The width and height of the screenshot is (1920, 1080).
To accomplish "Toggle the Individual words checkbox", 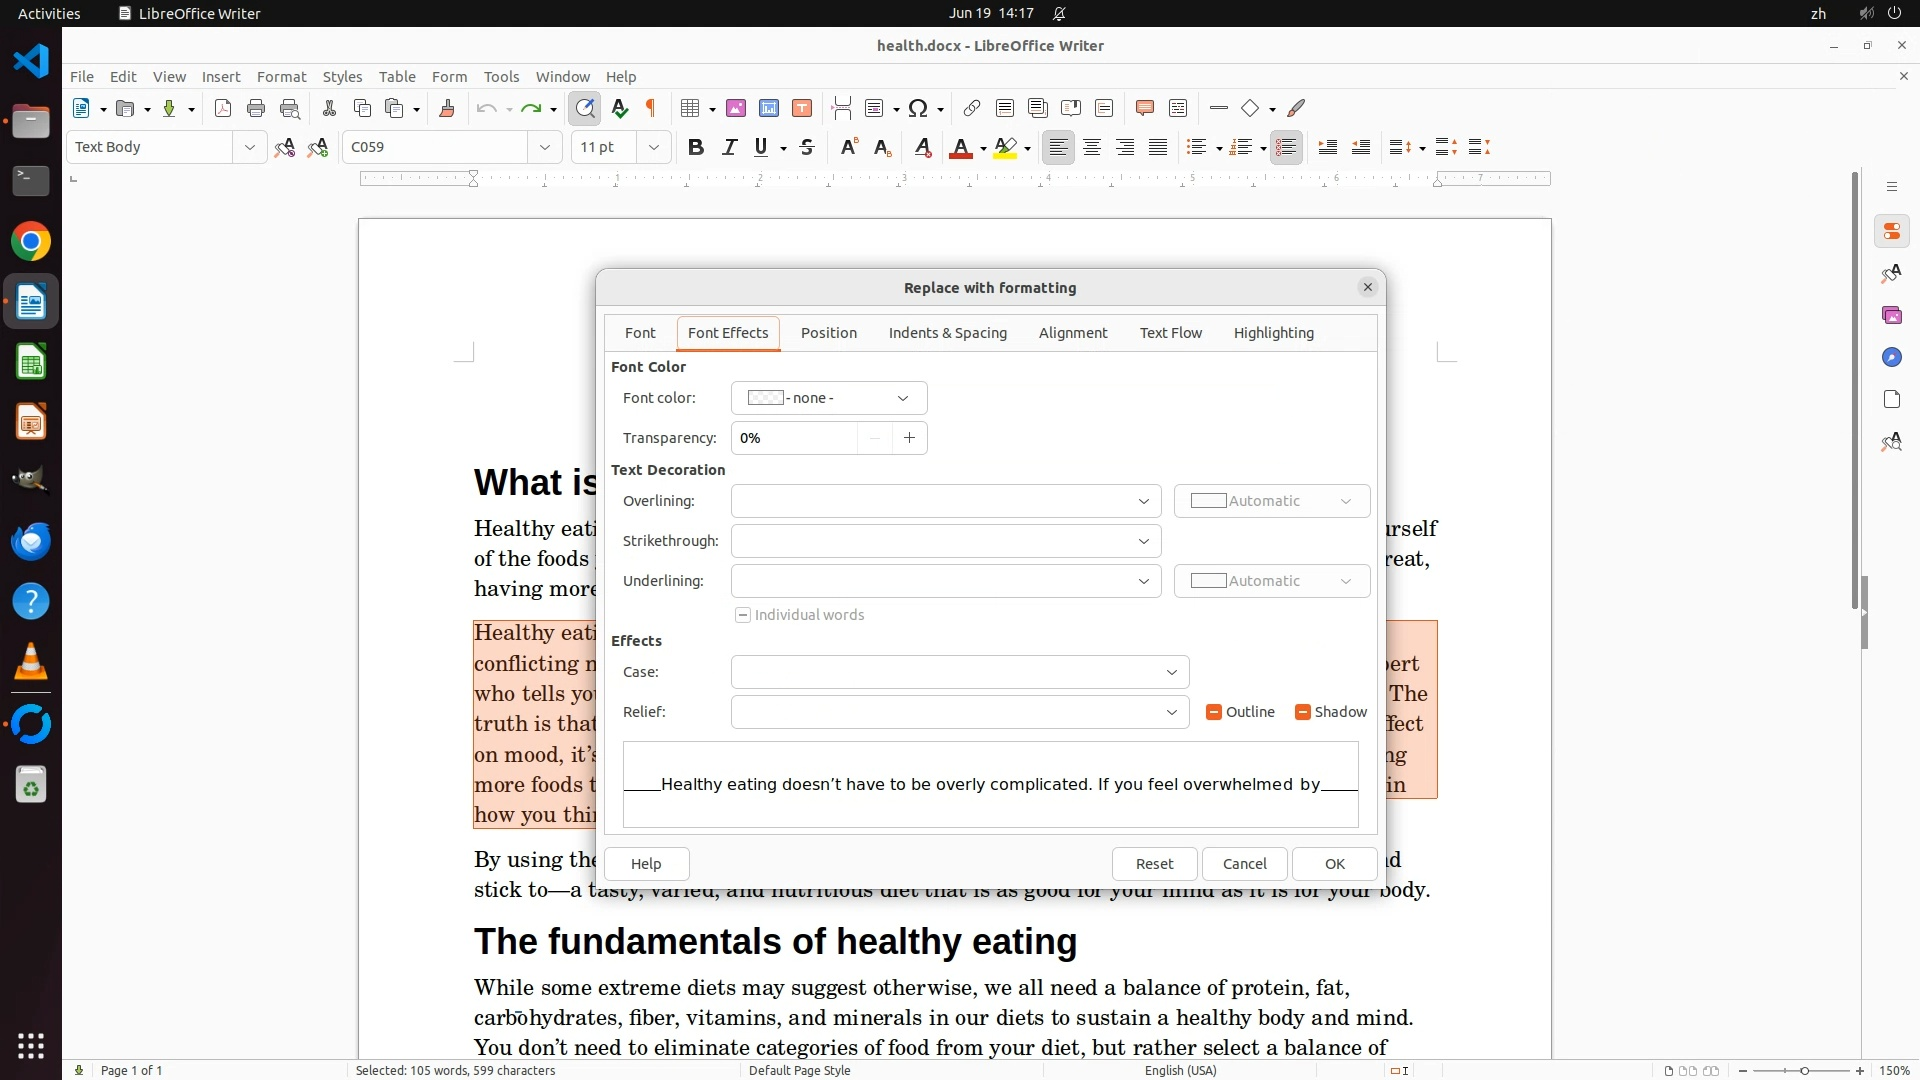I will click(x=743, y=615).
